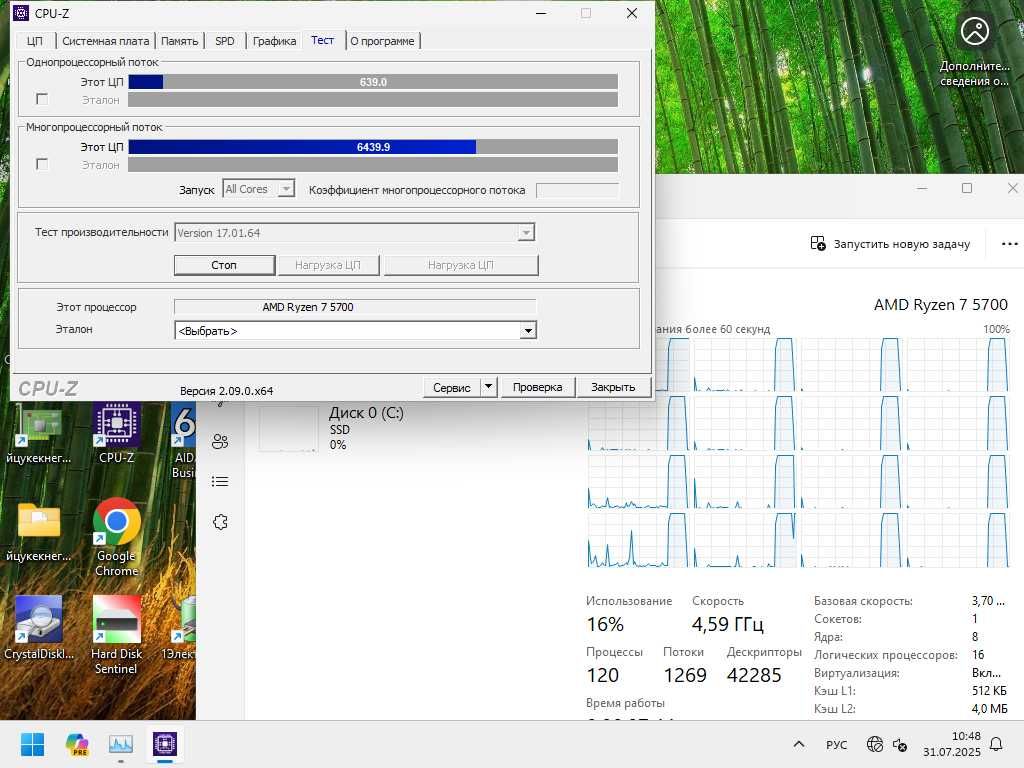Show hidden tray icons

(x=799, y=744)
